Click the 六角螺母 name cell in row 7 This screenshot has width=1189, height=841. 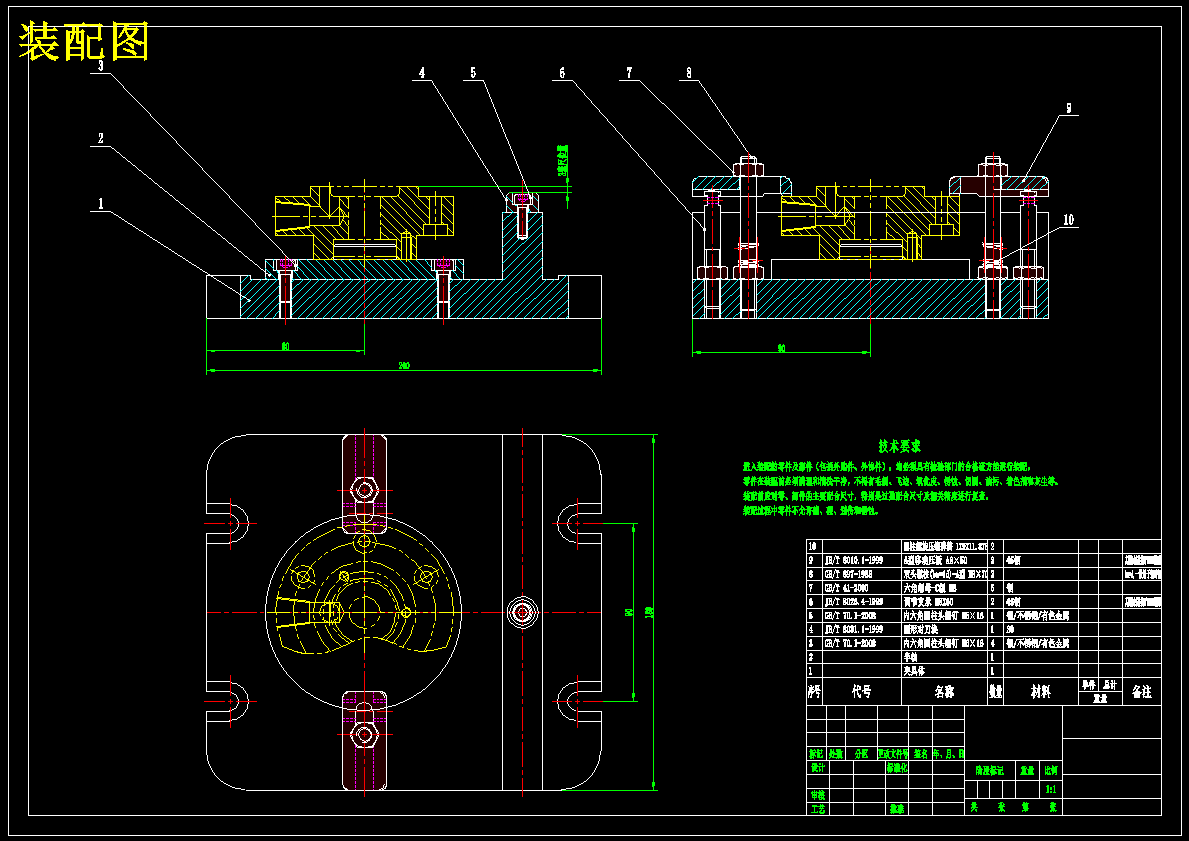[x=930, y=588]
